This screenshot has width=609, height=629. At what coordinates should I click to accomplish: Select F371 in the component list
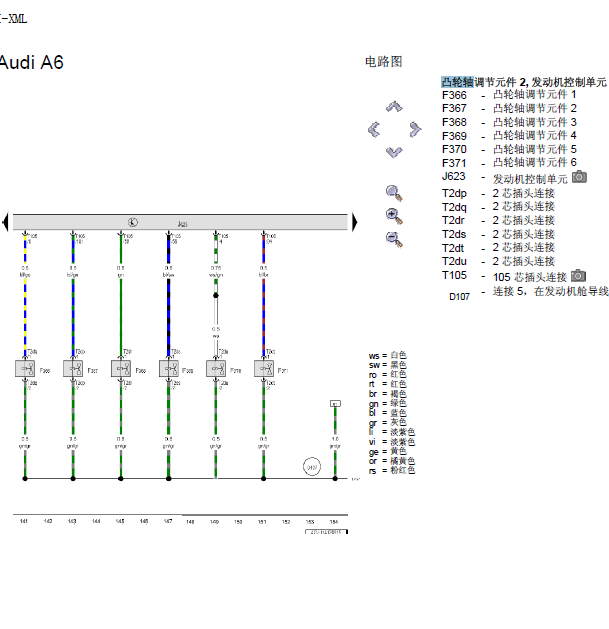click(454, 163)
